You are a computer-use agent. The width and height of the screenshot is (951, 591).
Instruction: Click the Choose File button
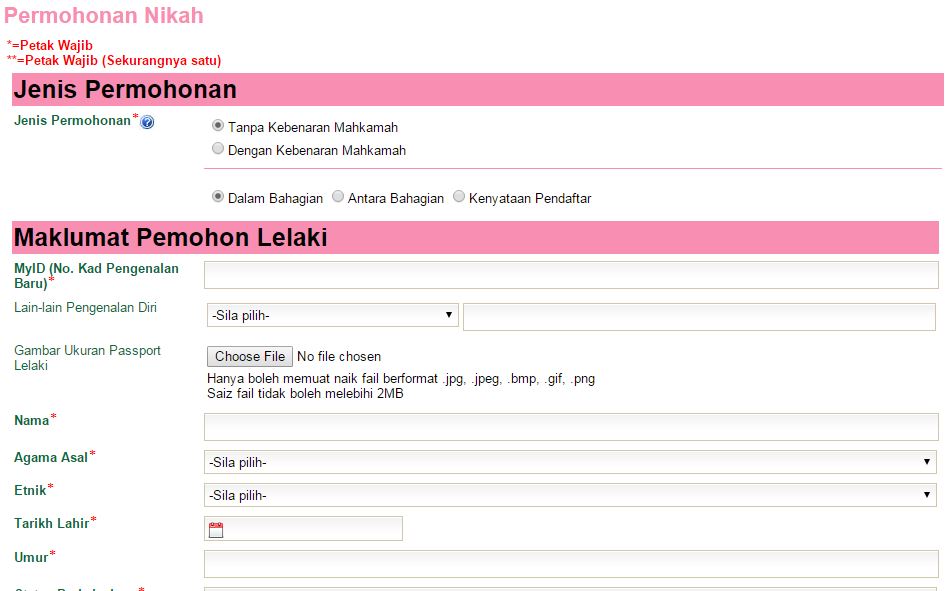pos(250,356)
